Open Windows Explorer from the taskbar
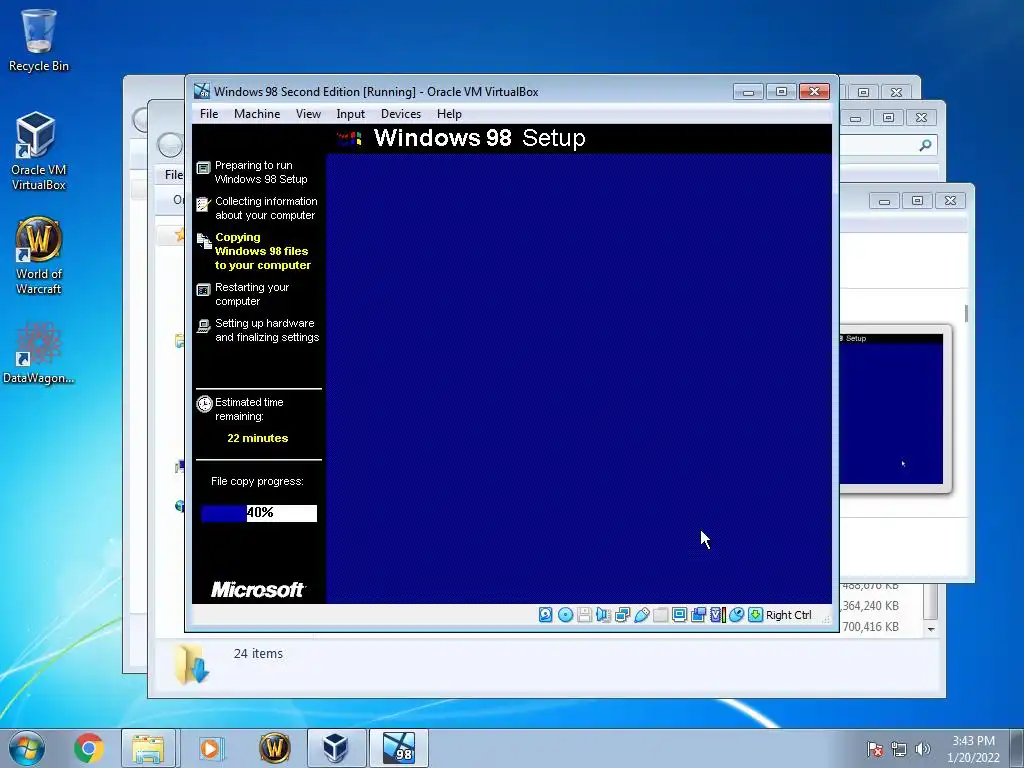Image resolution: width=1024 pixels, height=768 pixels. pyautogui.click(x=148, y=748)
